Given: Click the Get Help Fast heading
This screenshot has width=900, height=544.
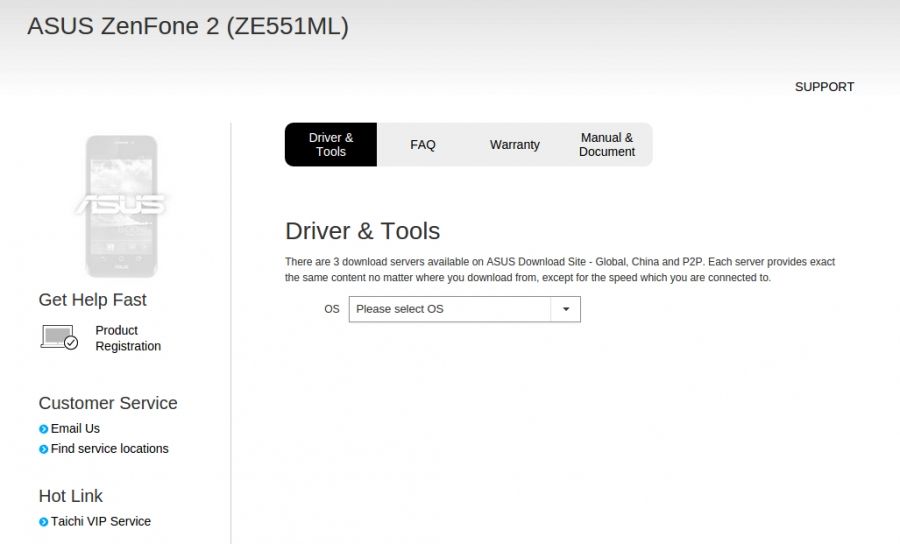Looking at the screenshot, I should point(92,300).
